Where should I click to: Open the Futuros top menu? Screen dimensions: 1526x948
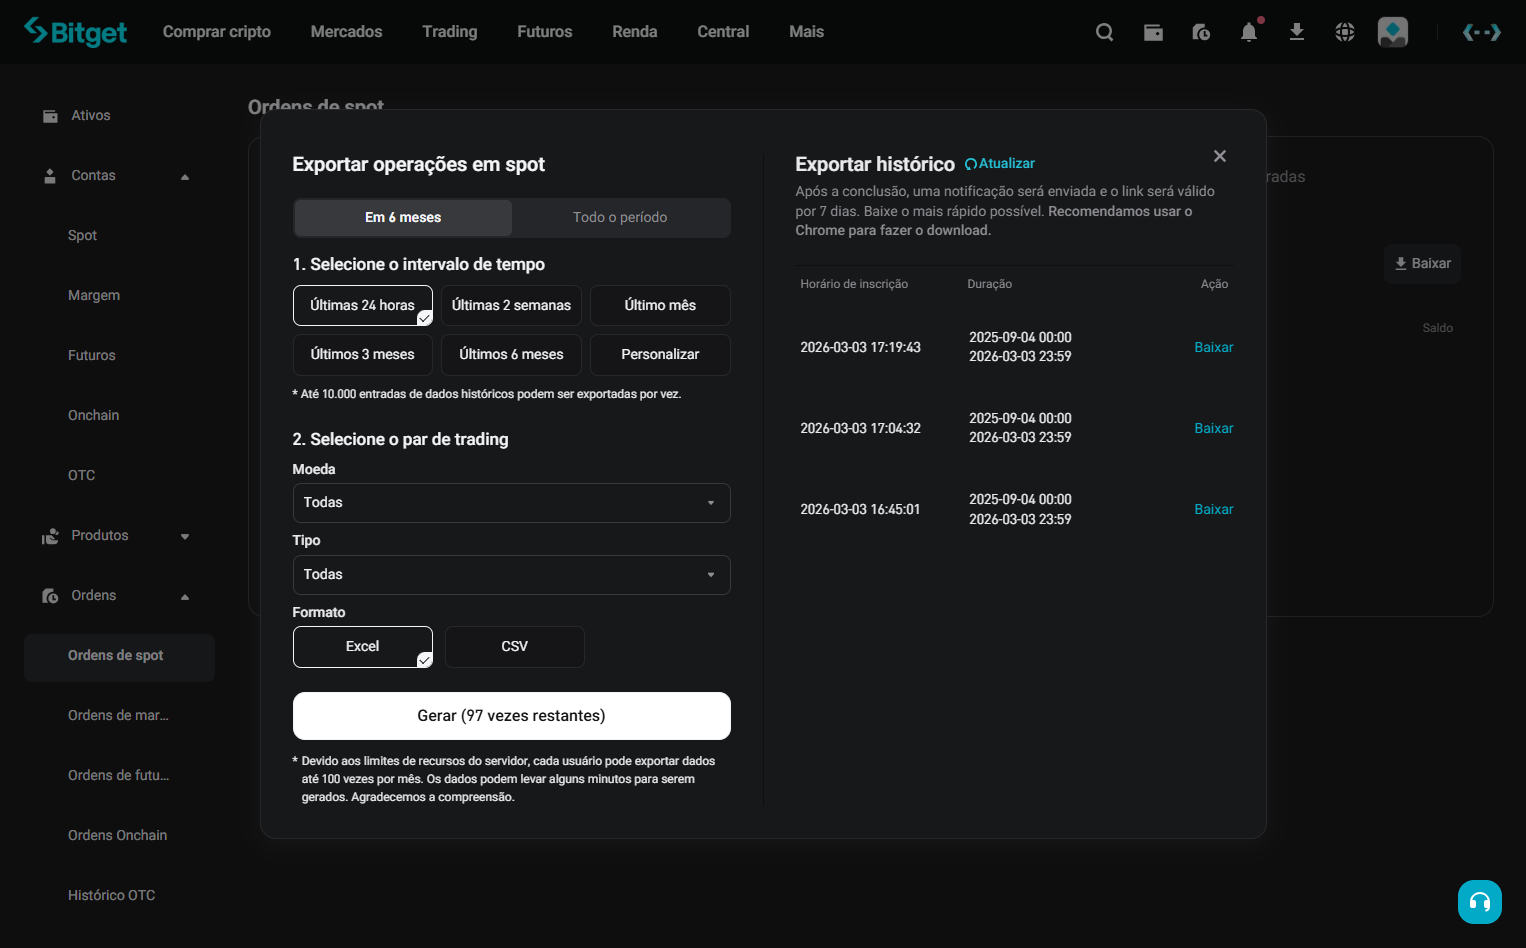pyautogui.click(x=545, y=32)
